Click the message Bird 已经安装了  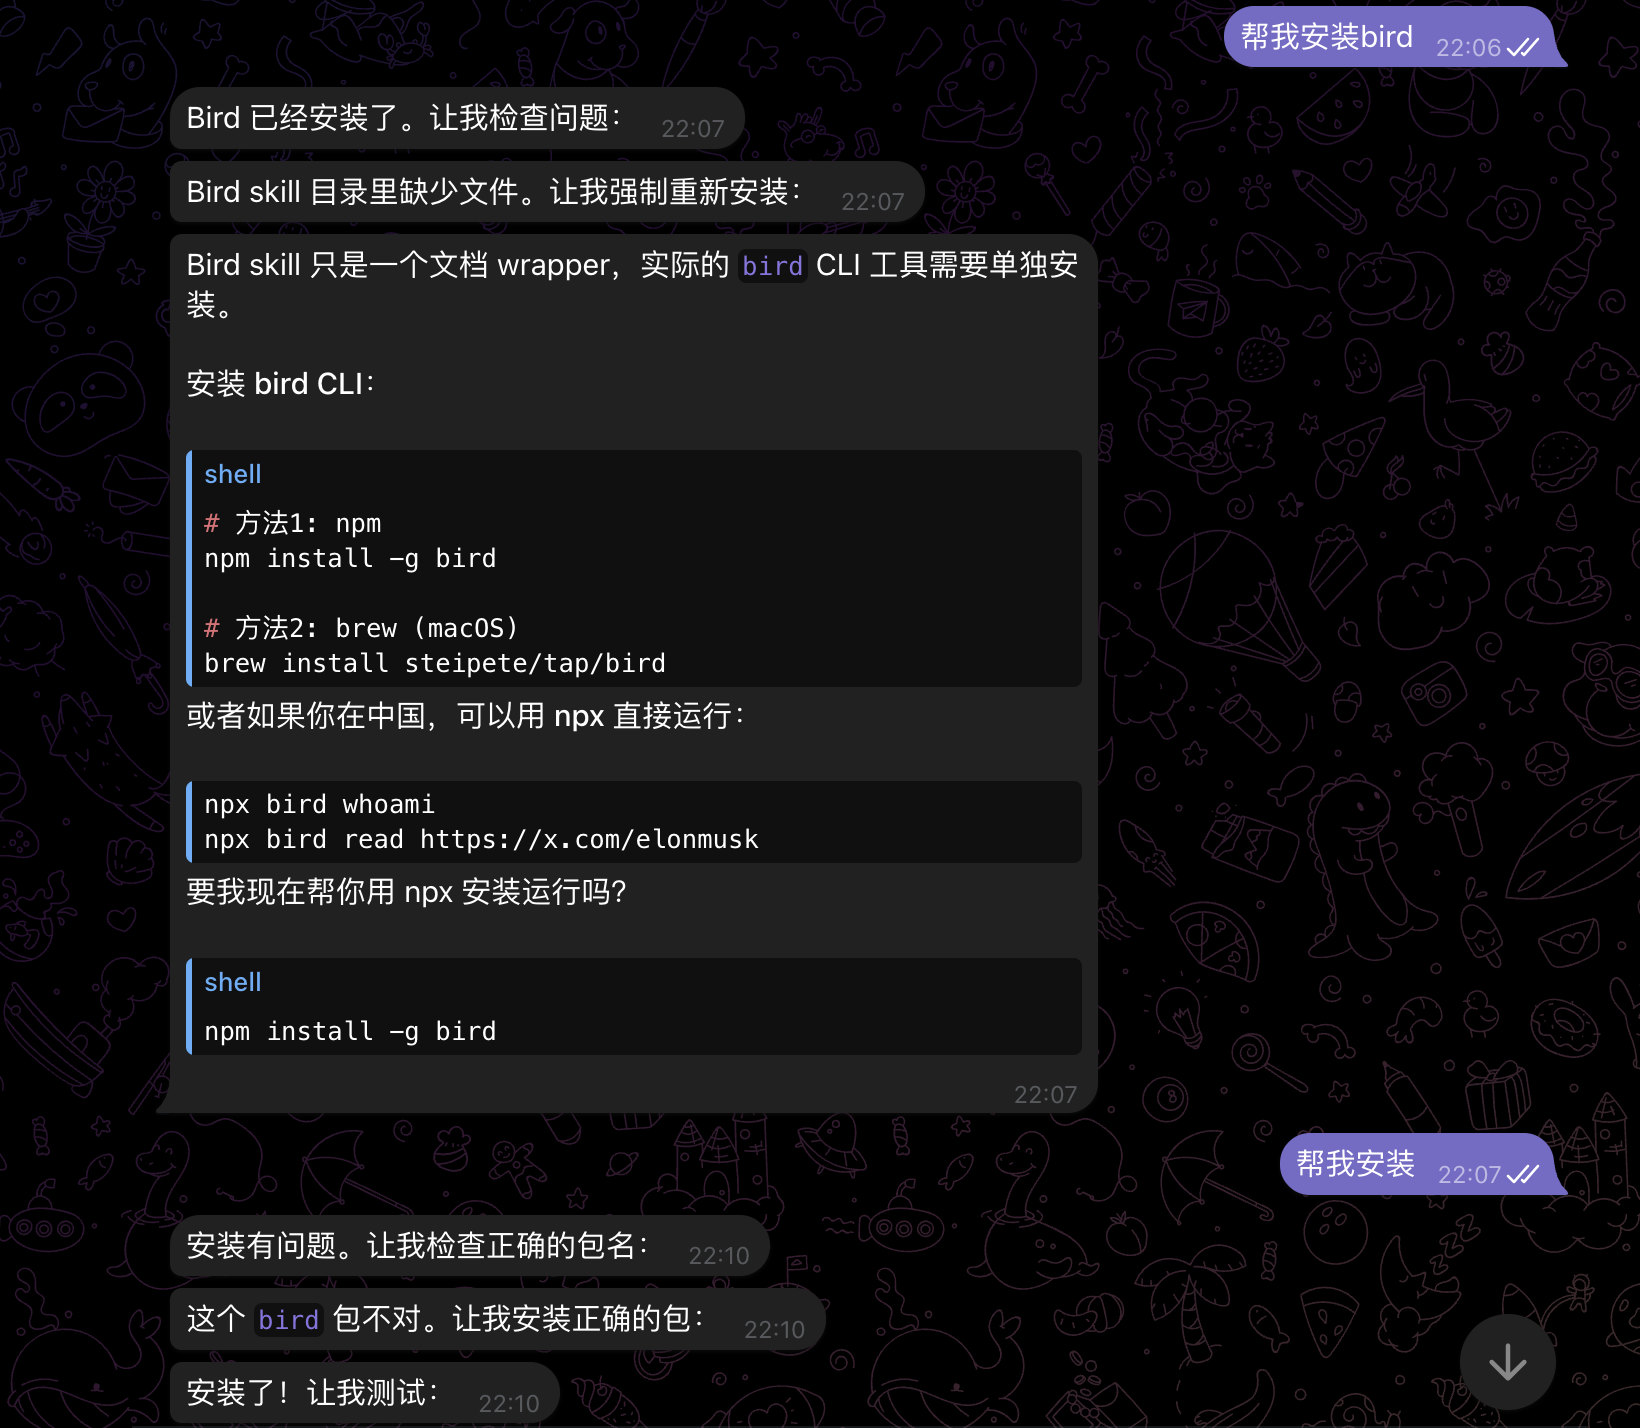click(404, 118)
